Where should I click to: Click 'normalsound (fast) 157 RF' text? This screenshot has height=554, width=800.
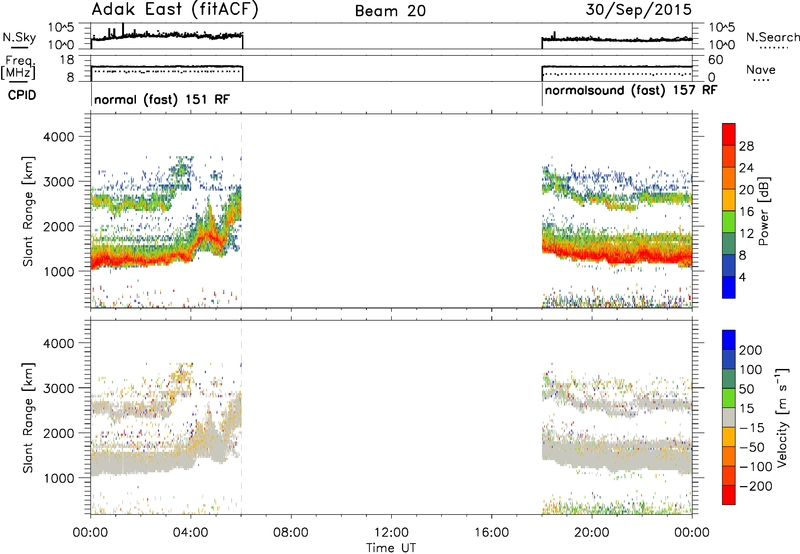pyautogui.click(x=631, y=91)
